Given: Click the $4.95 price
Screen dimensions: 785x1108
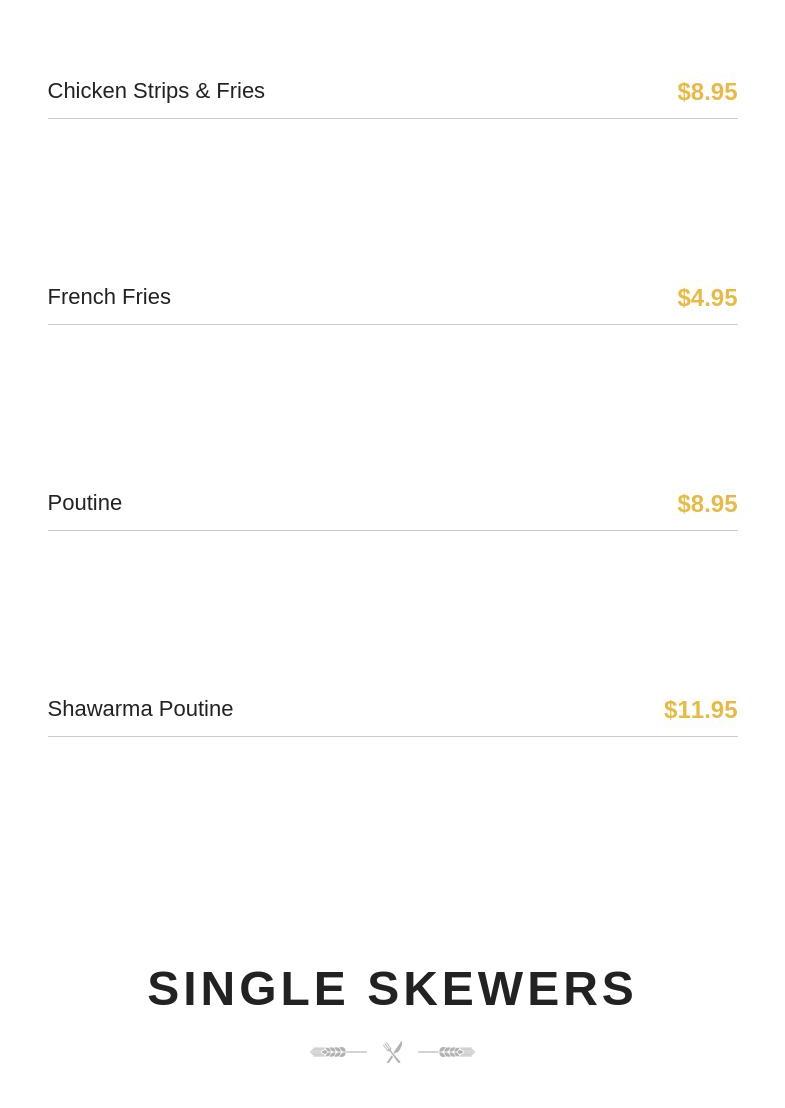Looking at the screenshot, I should click(x=707, y=298).
